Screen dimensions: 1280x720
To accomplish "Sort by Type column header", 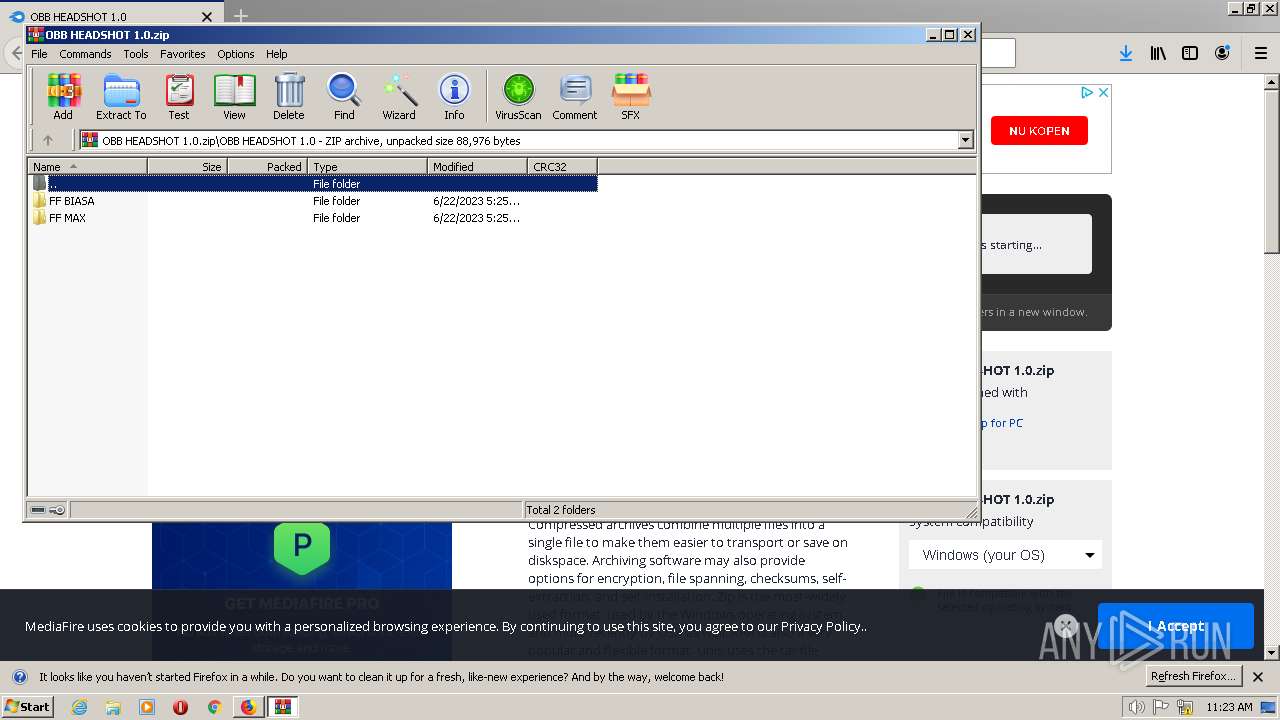I will (x=367, y=167).
